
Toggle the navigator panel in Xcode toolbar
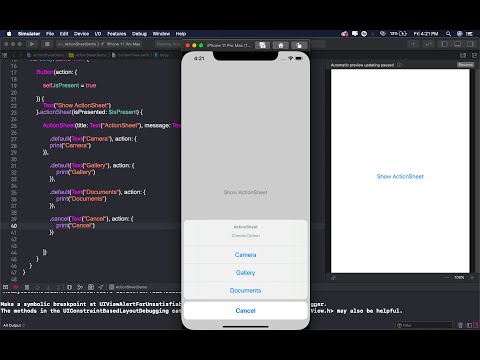(x=444, y=44)
